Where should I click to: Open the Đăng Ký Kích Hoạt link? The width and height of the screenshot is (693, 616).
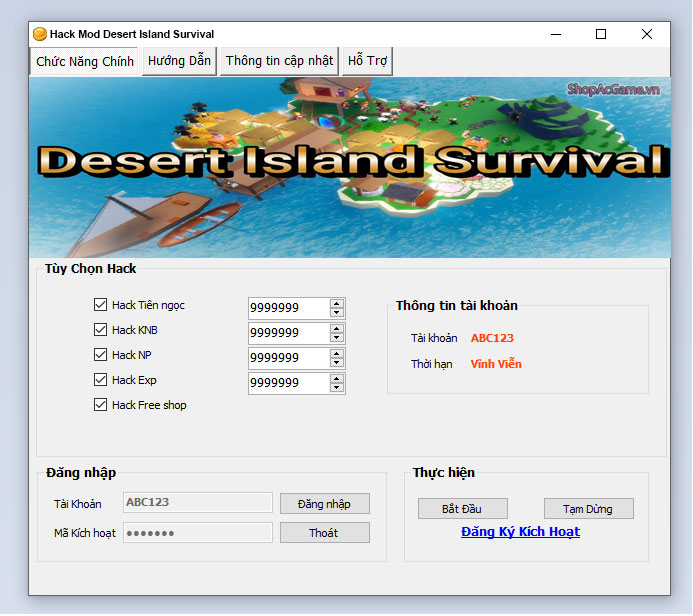(x=520, y=532)
